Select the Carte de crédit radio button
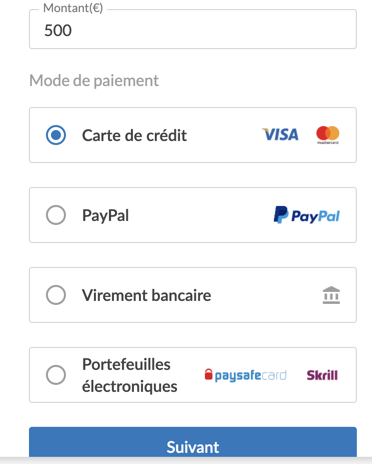 coord(56,135)
